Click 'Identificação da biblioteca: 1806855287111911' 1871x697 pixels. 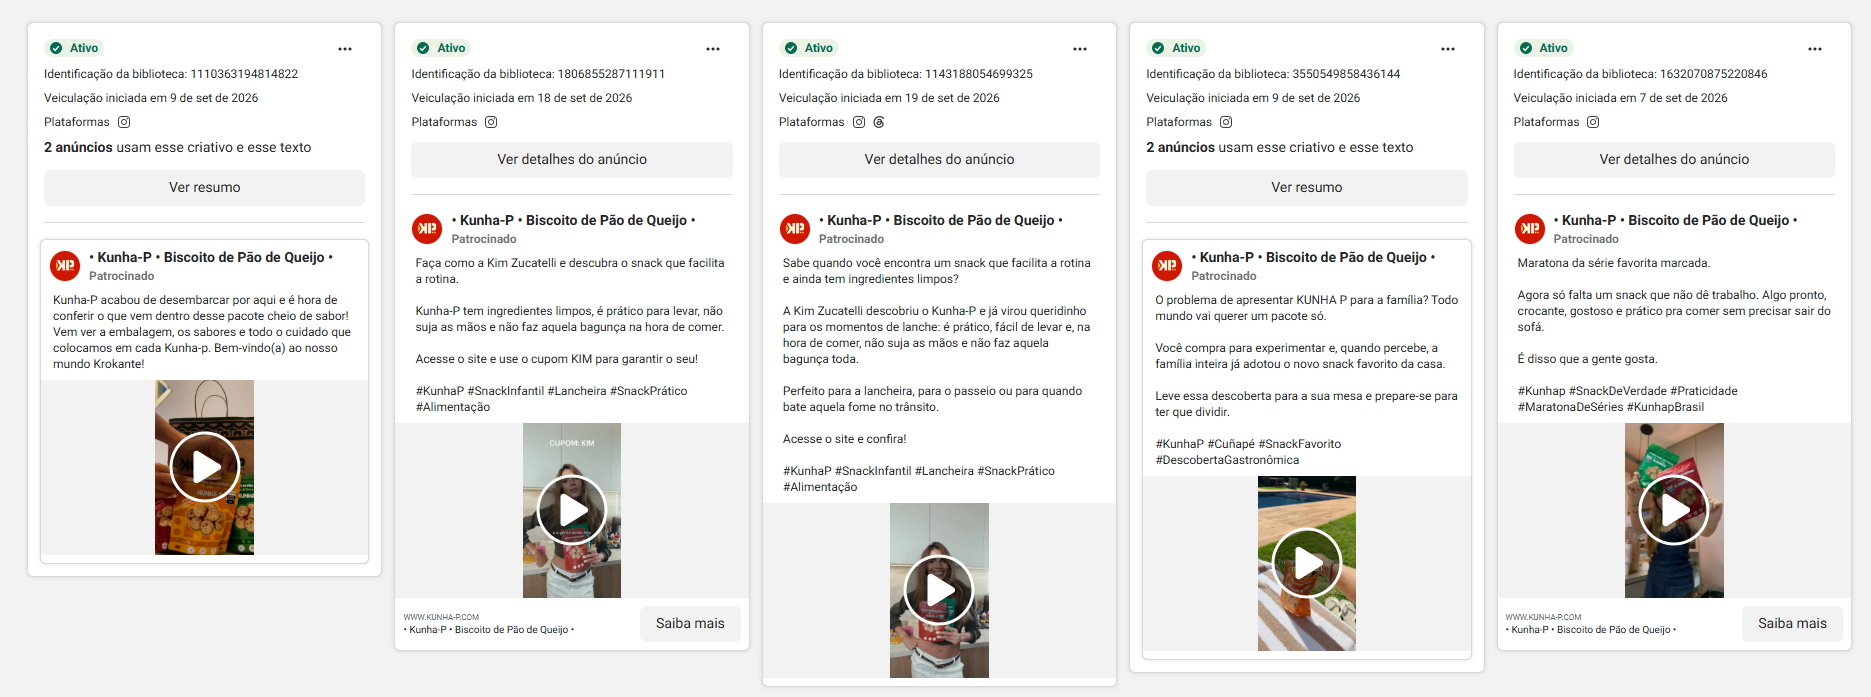(x=538, y=74)
